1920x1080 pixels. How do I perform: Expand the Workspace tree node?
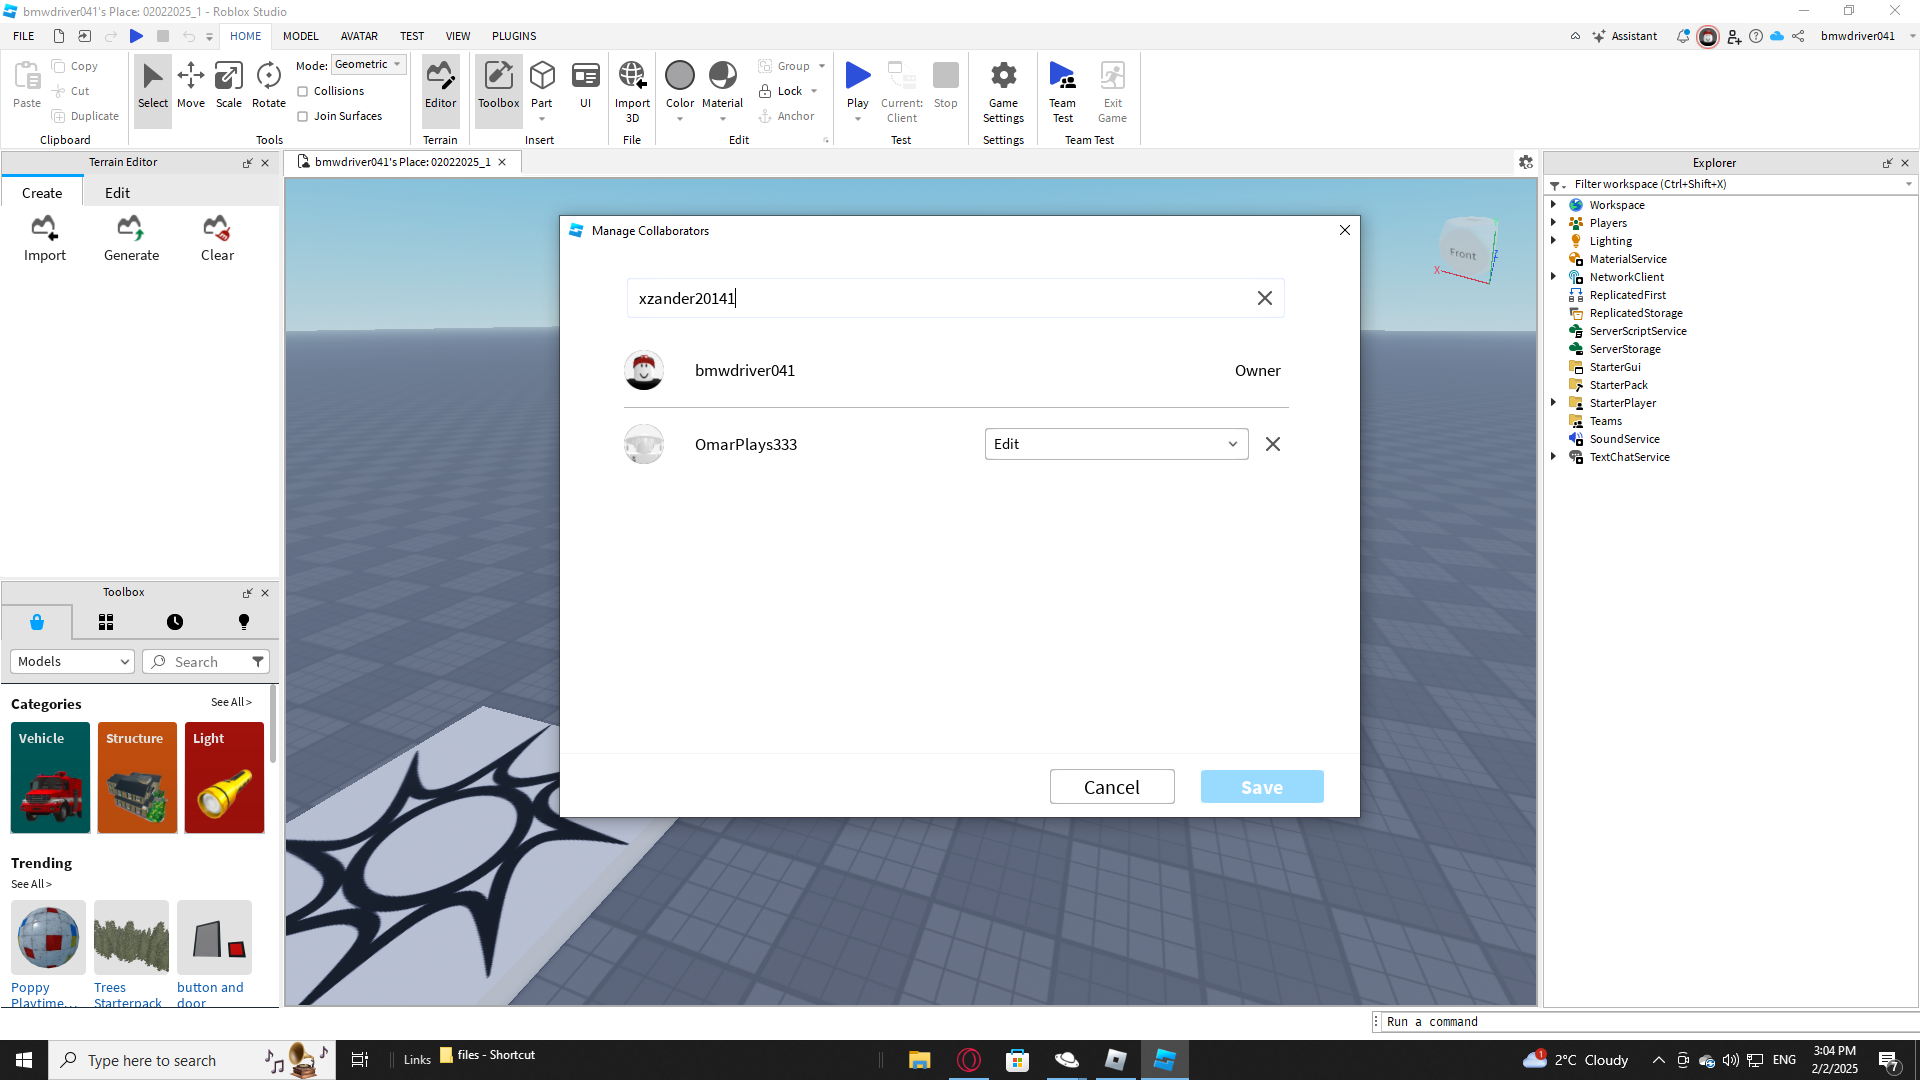pos(1554,205)
